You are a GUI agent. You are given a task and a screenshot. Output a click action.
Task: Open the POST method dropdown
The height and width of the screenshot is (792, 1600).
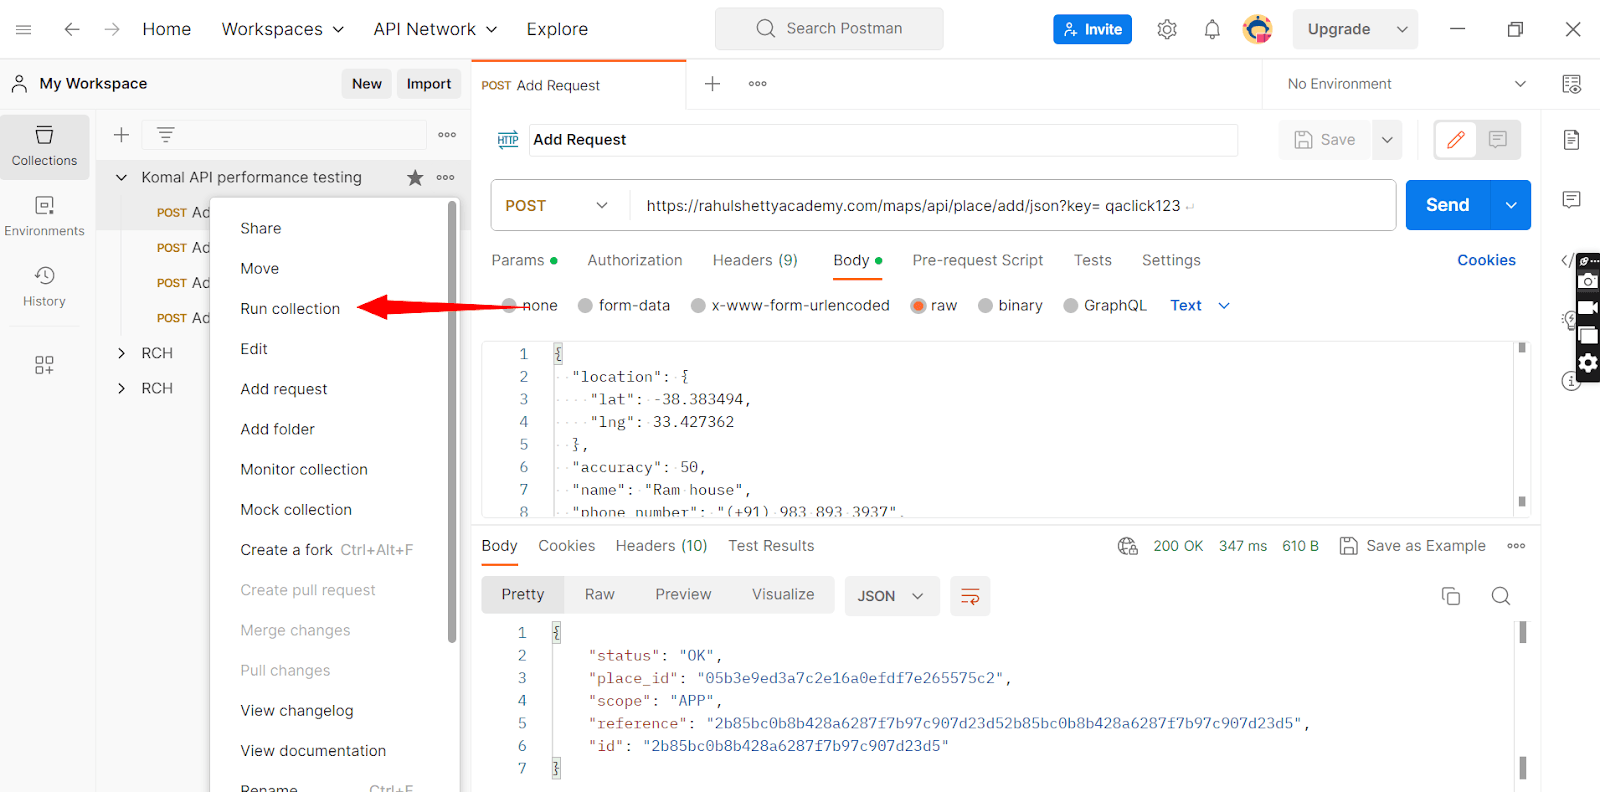coord(557,206)
